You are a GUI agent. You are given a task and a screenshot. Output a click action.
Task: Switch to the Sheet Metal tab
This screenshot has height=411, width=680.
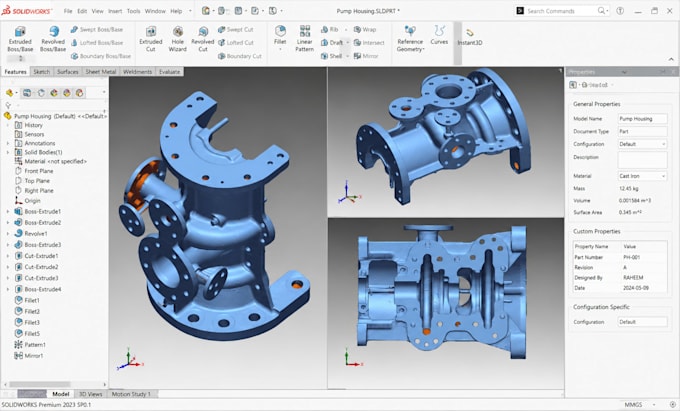click(x=101, y=72)
